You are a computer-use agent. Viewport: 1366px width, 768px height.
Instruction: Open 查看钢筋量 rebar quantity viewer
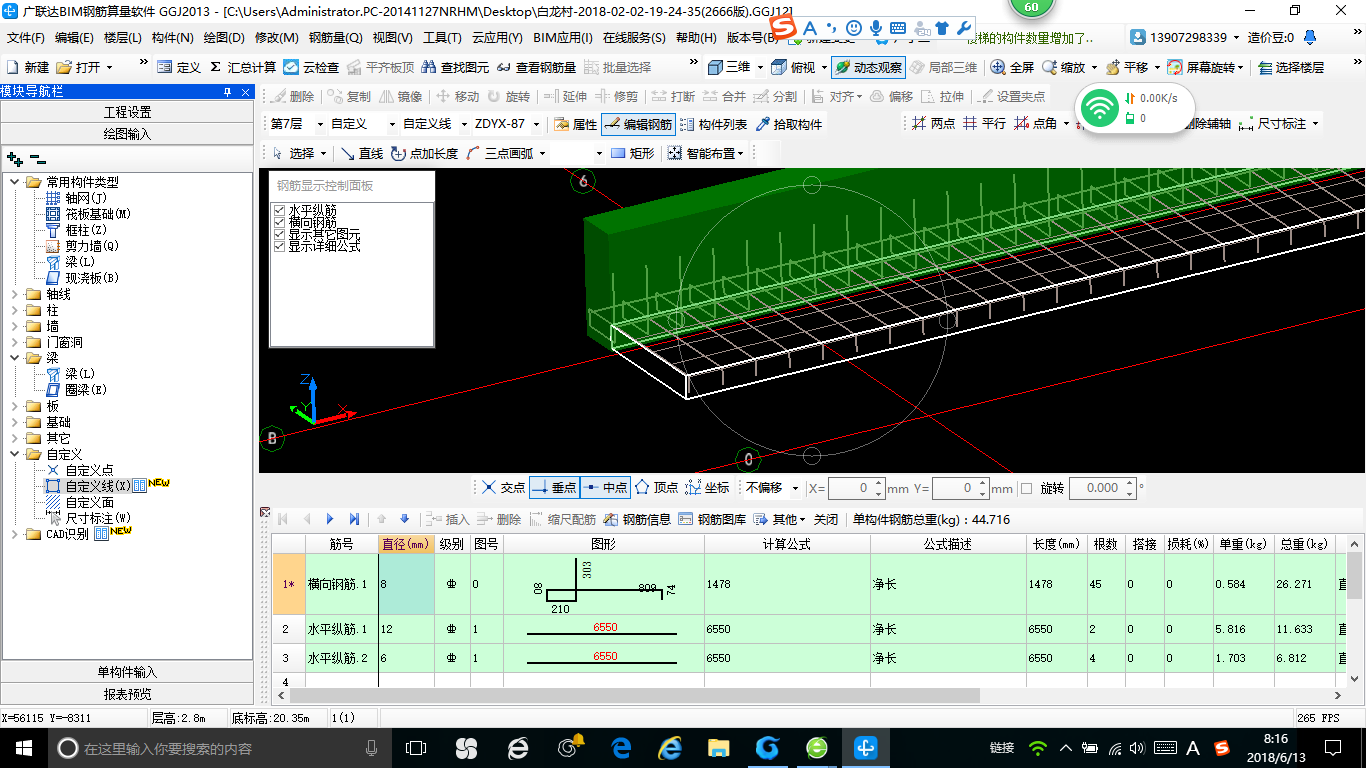click(x=535, y=67)
